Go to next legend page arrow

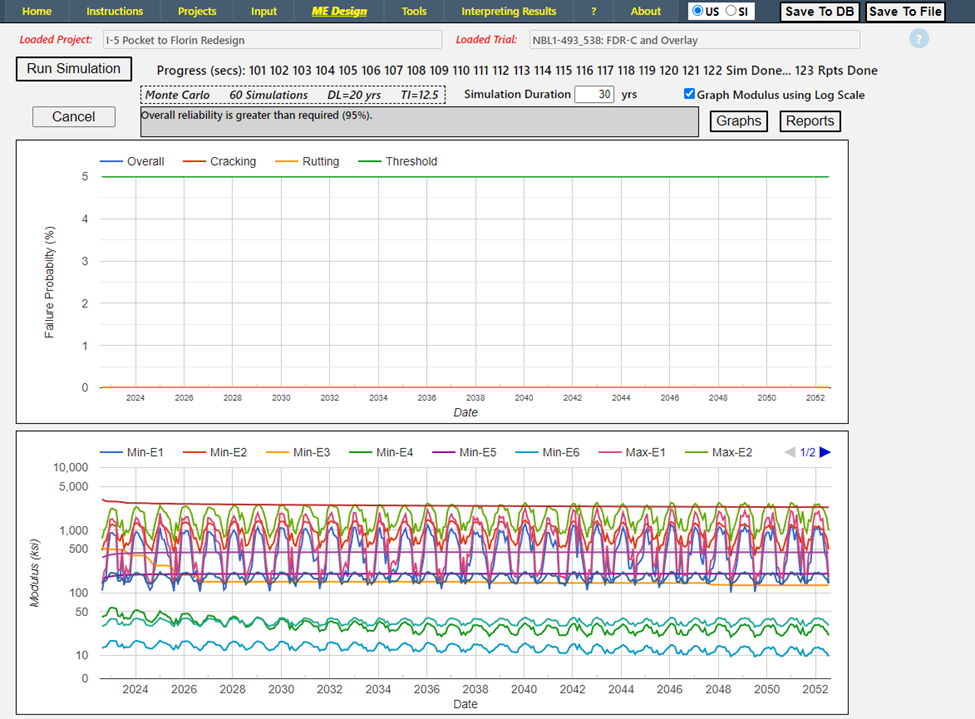[826, 452]
